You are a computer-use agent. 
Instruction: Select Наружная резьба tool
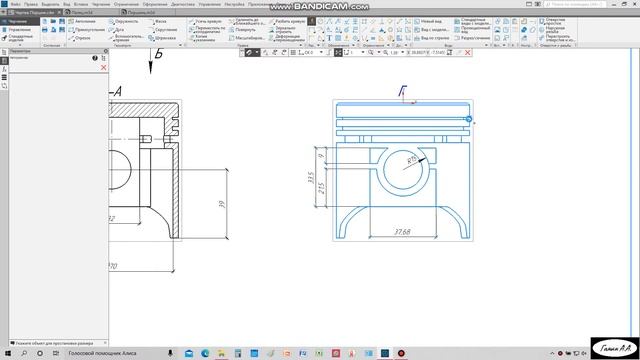click(551, 30)
